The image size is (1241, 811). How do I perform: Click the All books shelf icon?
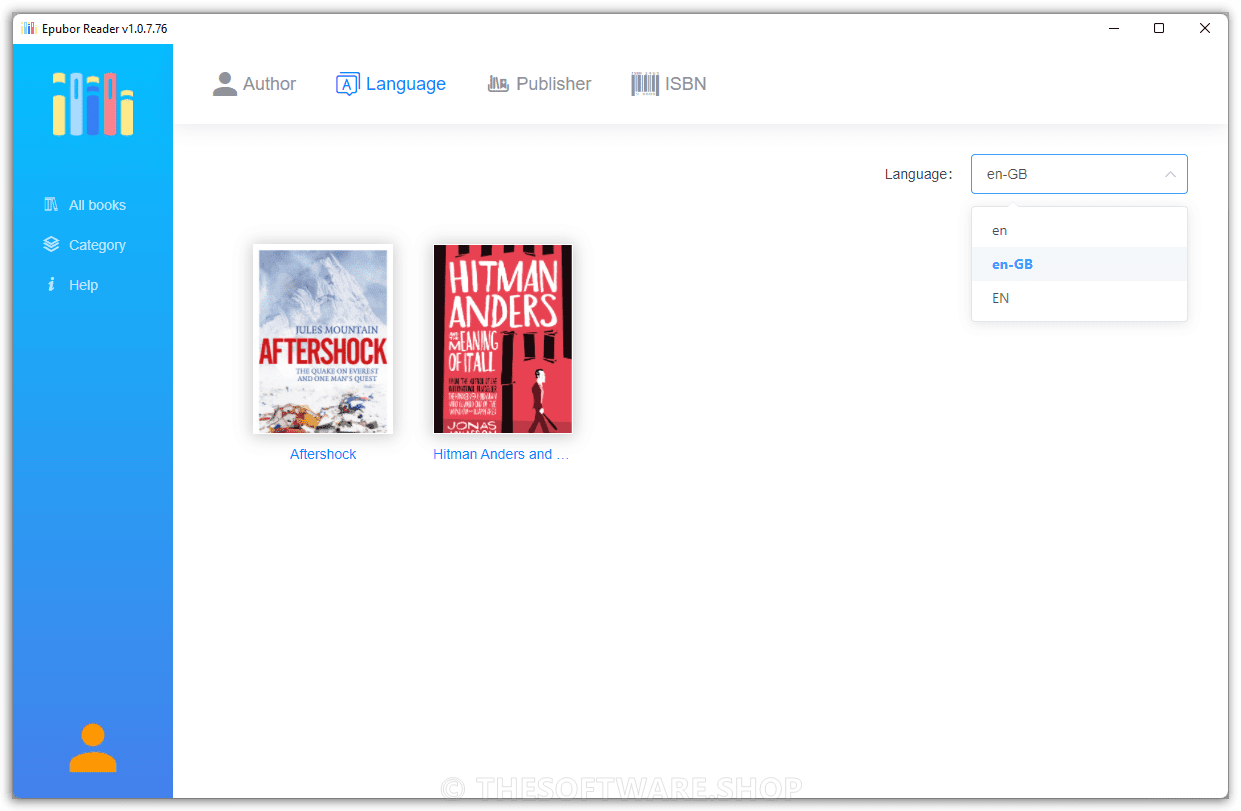(x=51, y=205)
